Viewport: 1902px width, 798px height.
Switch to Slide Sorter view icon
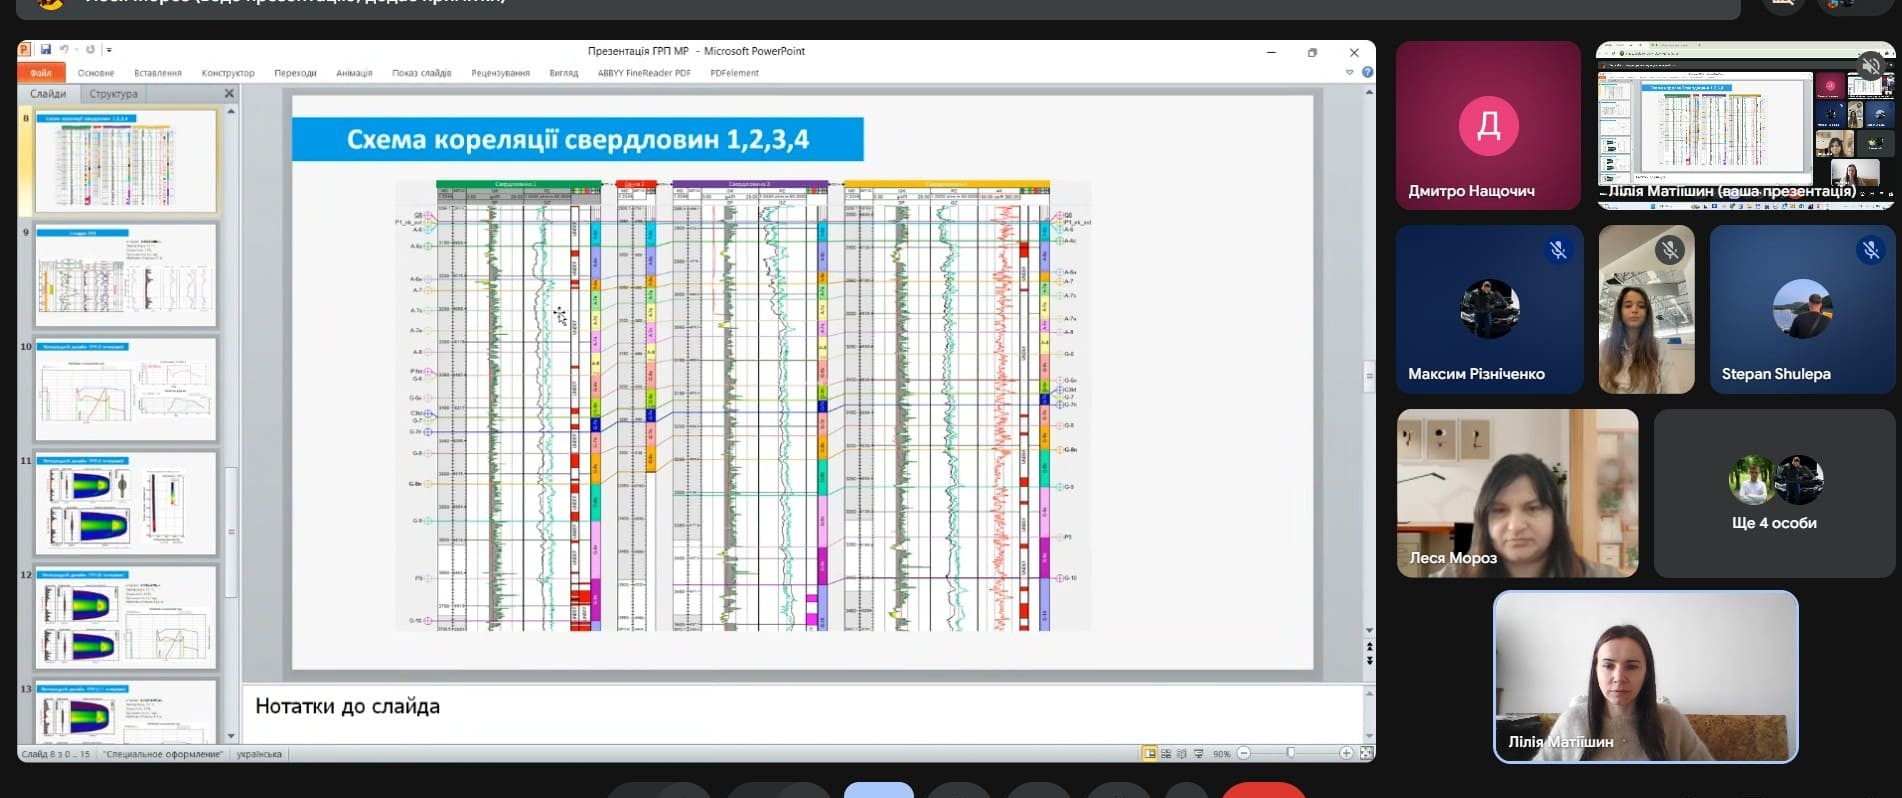pyautogui.click(x=1166, y=754)
